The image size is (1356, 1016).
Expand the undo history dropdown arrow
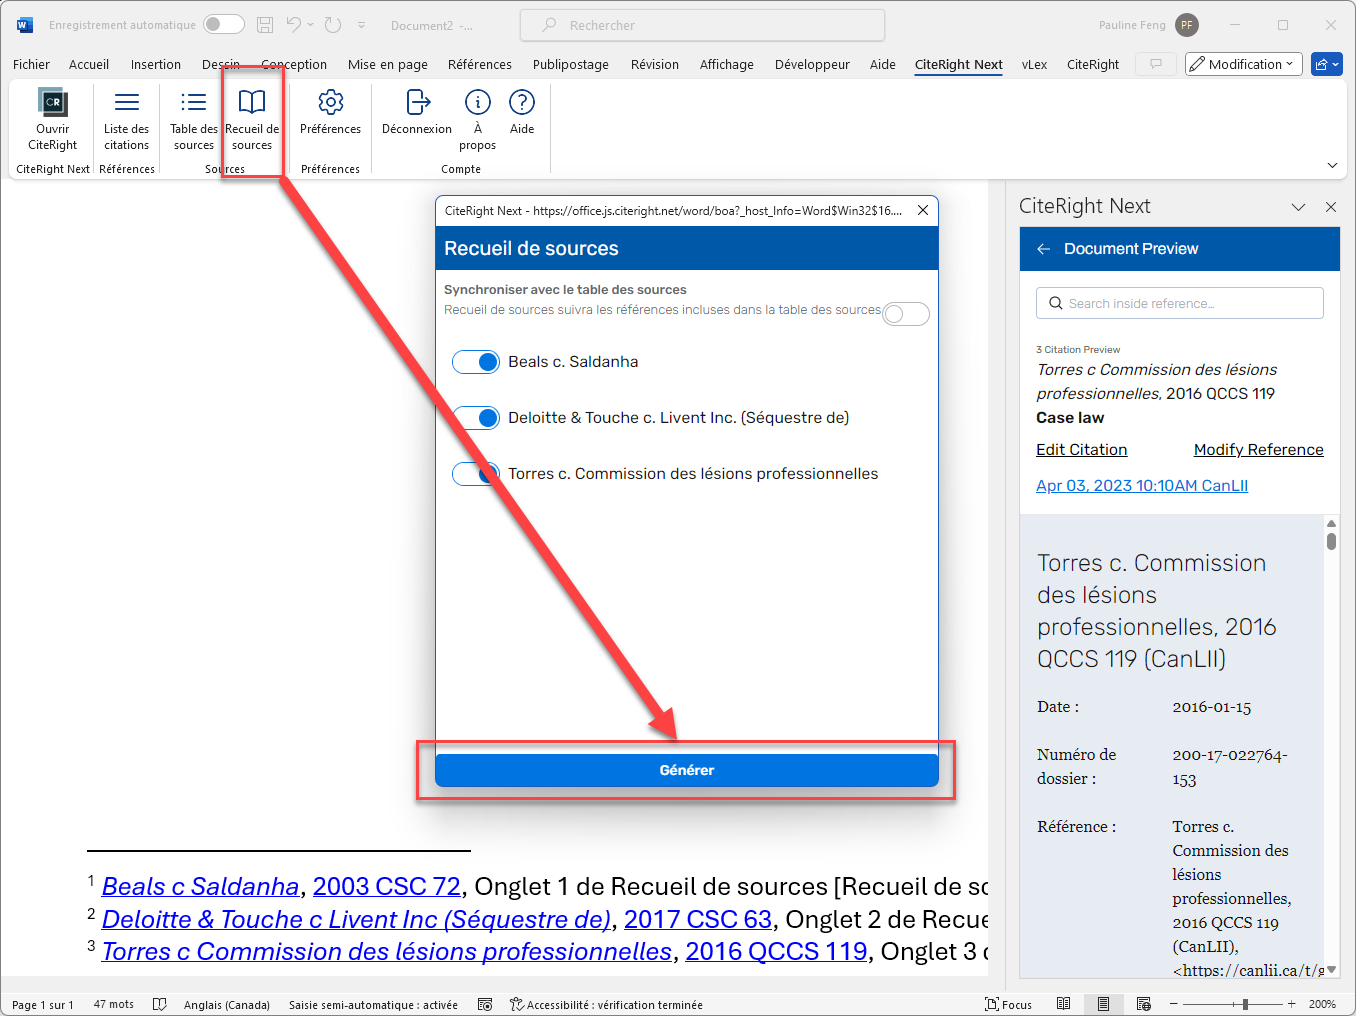click(x=311, y=25)
